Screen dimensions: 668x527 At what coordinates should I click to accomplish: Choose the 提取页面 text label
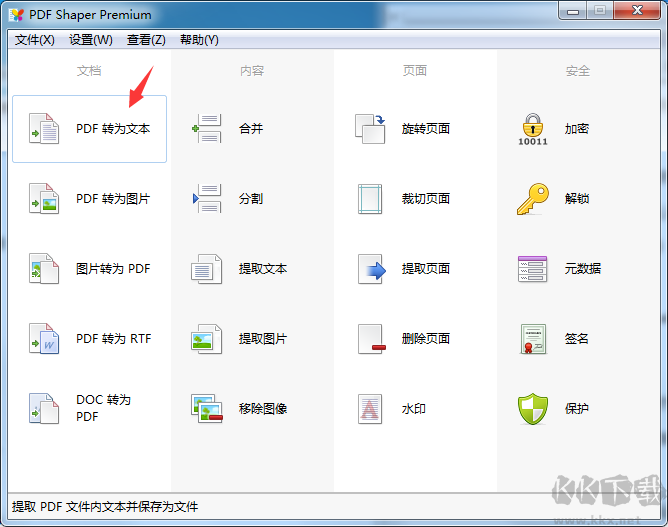pyautogui.click(x=426, y=268)
